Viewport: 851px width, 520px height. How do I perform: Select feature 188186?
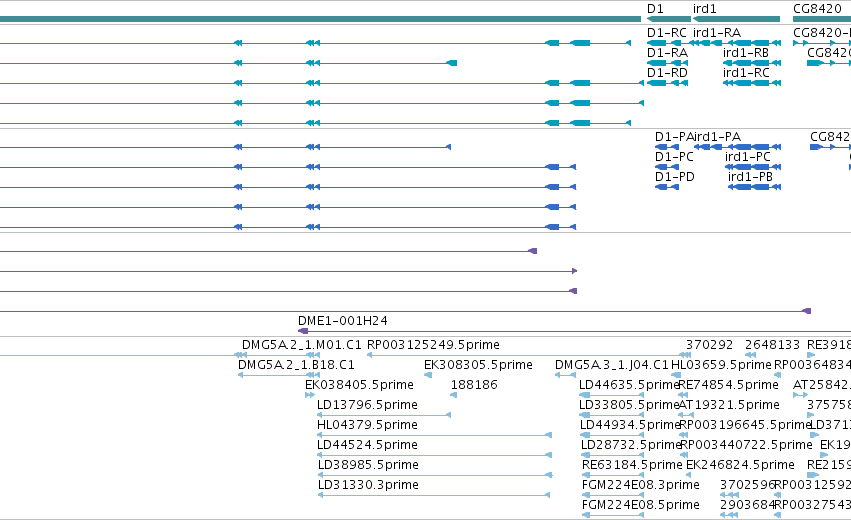pos(474,385)
